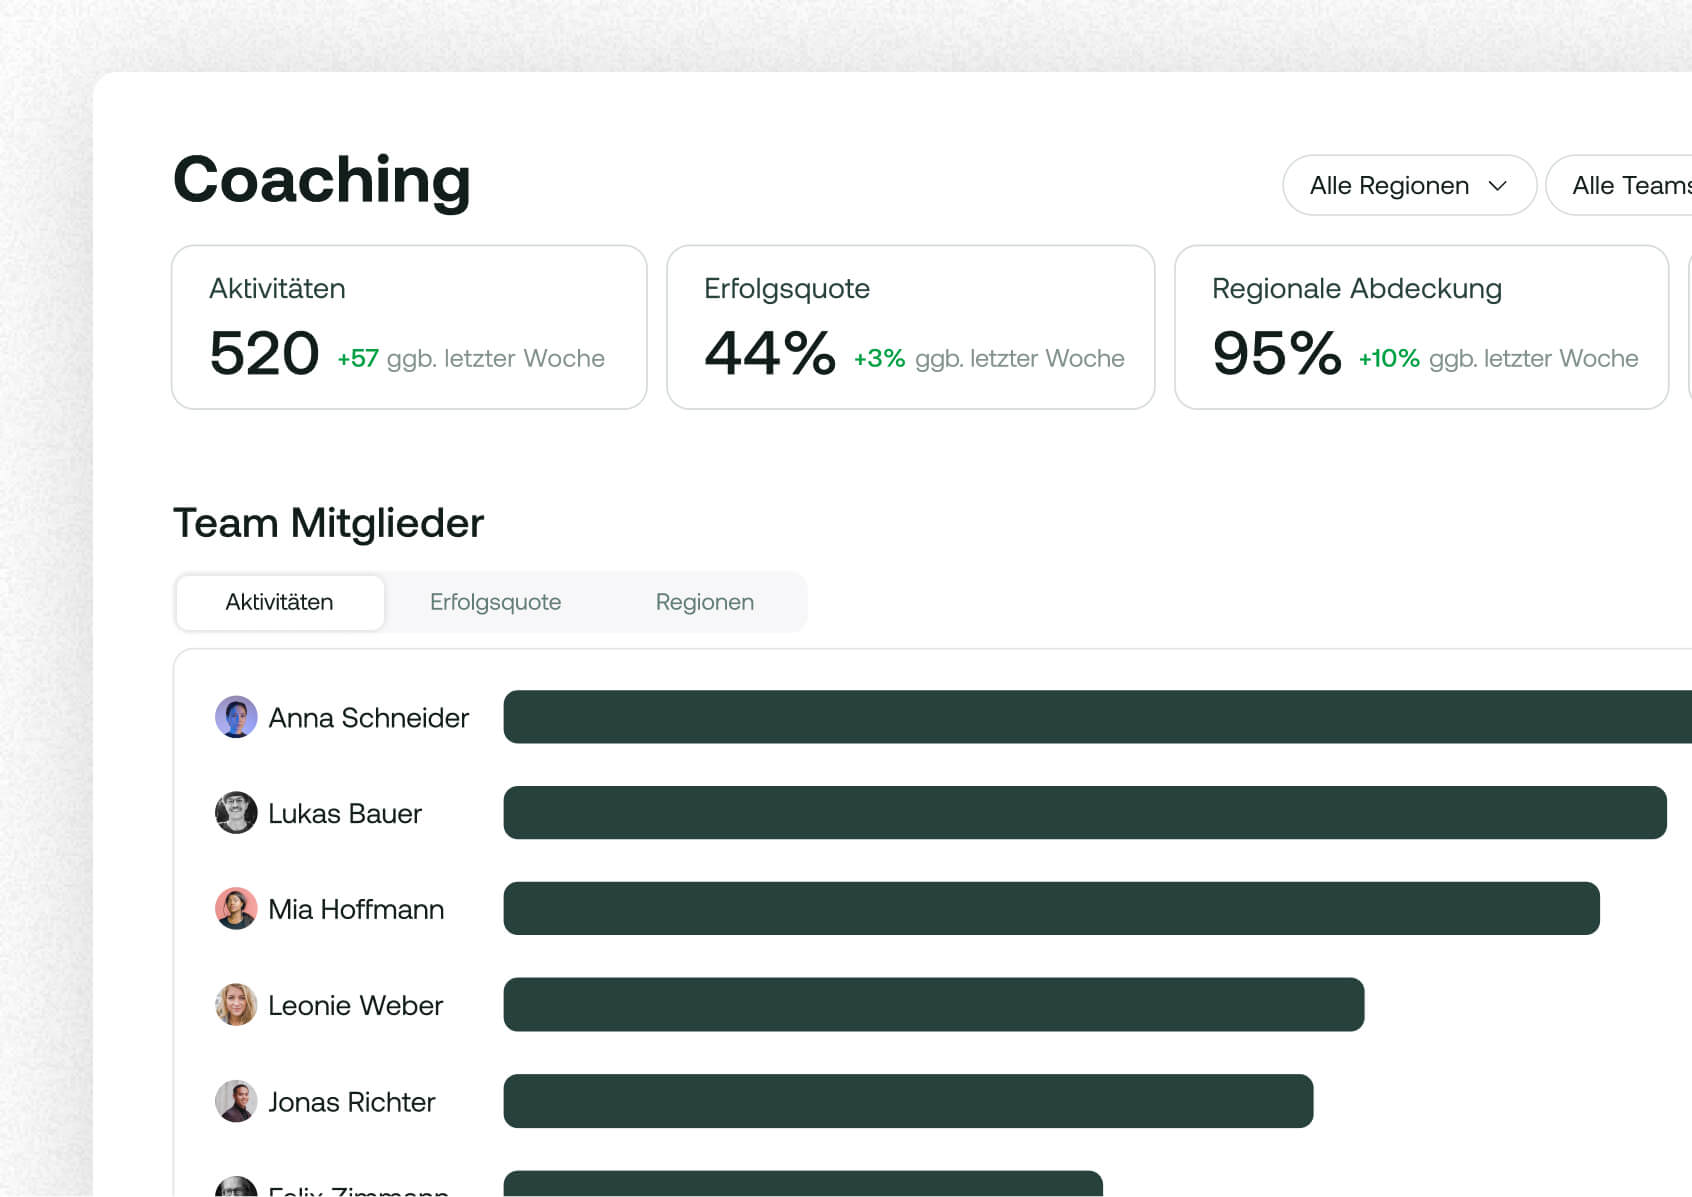This screenshot has width=1692, height=1197.
Task: Switch to the Erfolgsquote tab
Action: (x=495, y=602)
